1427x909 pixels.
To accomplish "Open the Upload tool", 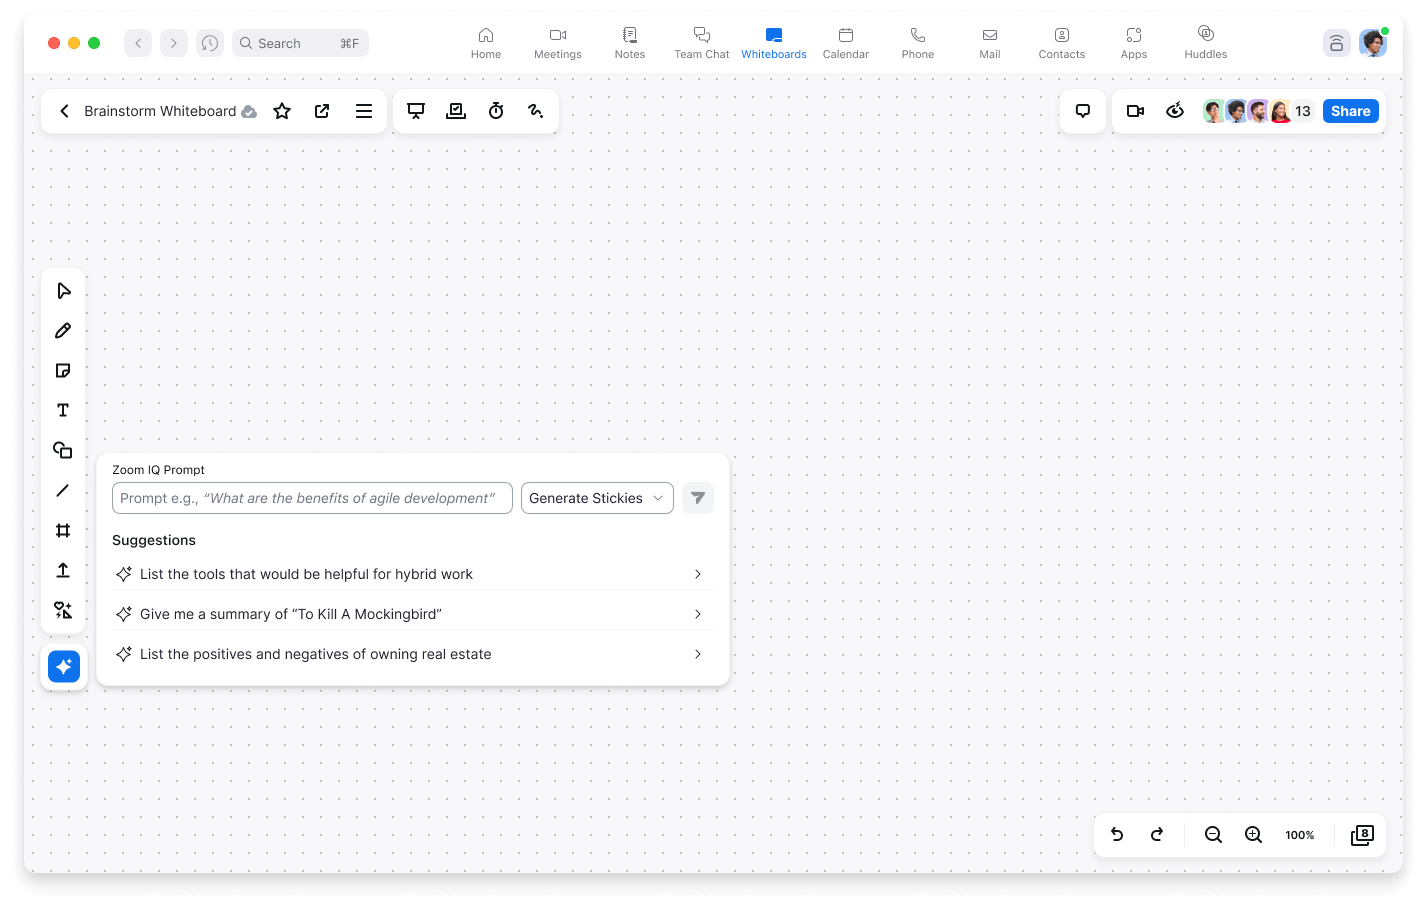I will 63,571.
